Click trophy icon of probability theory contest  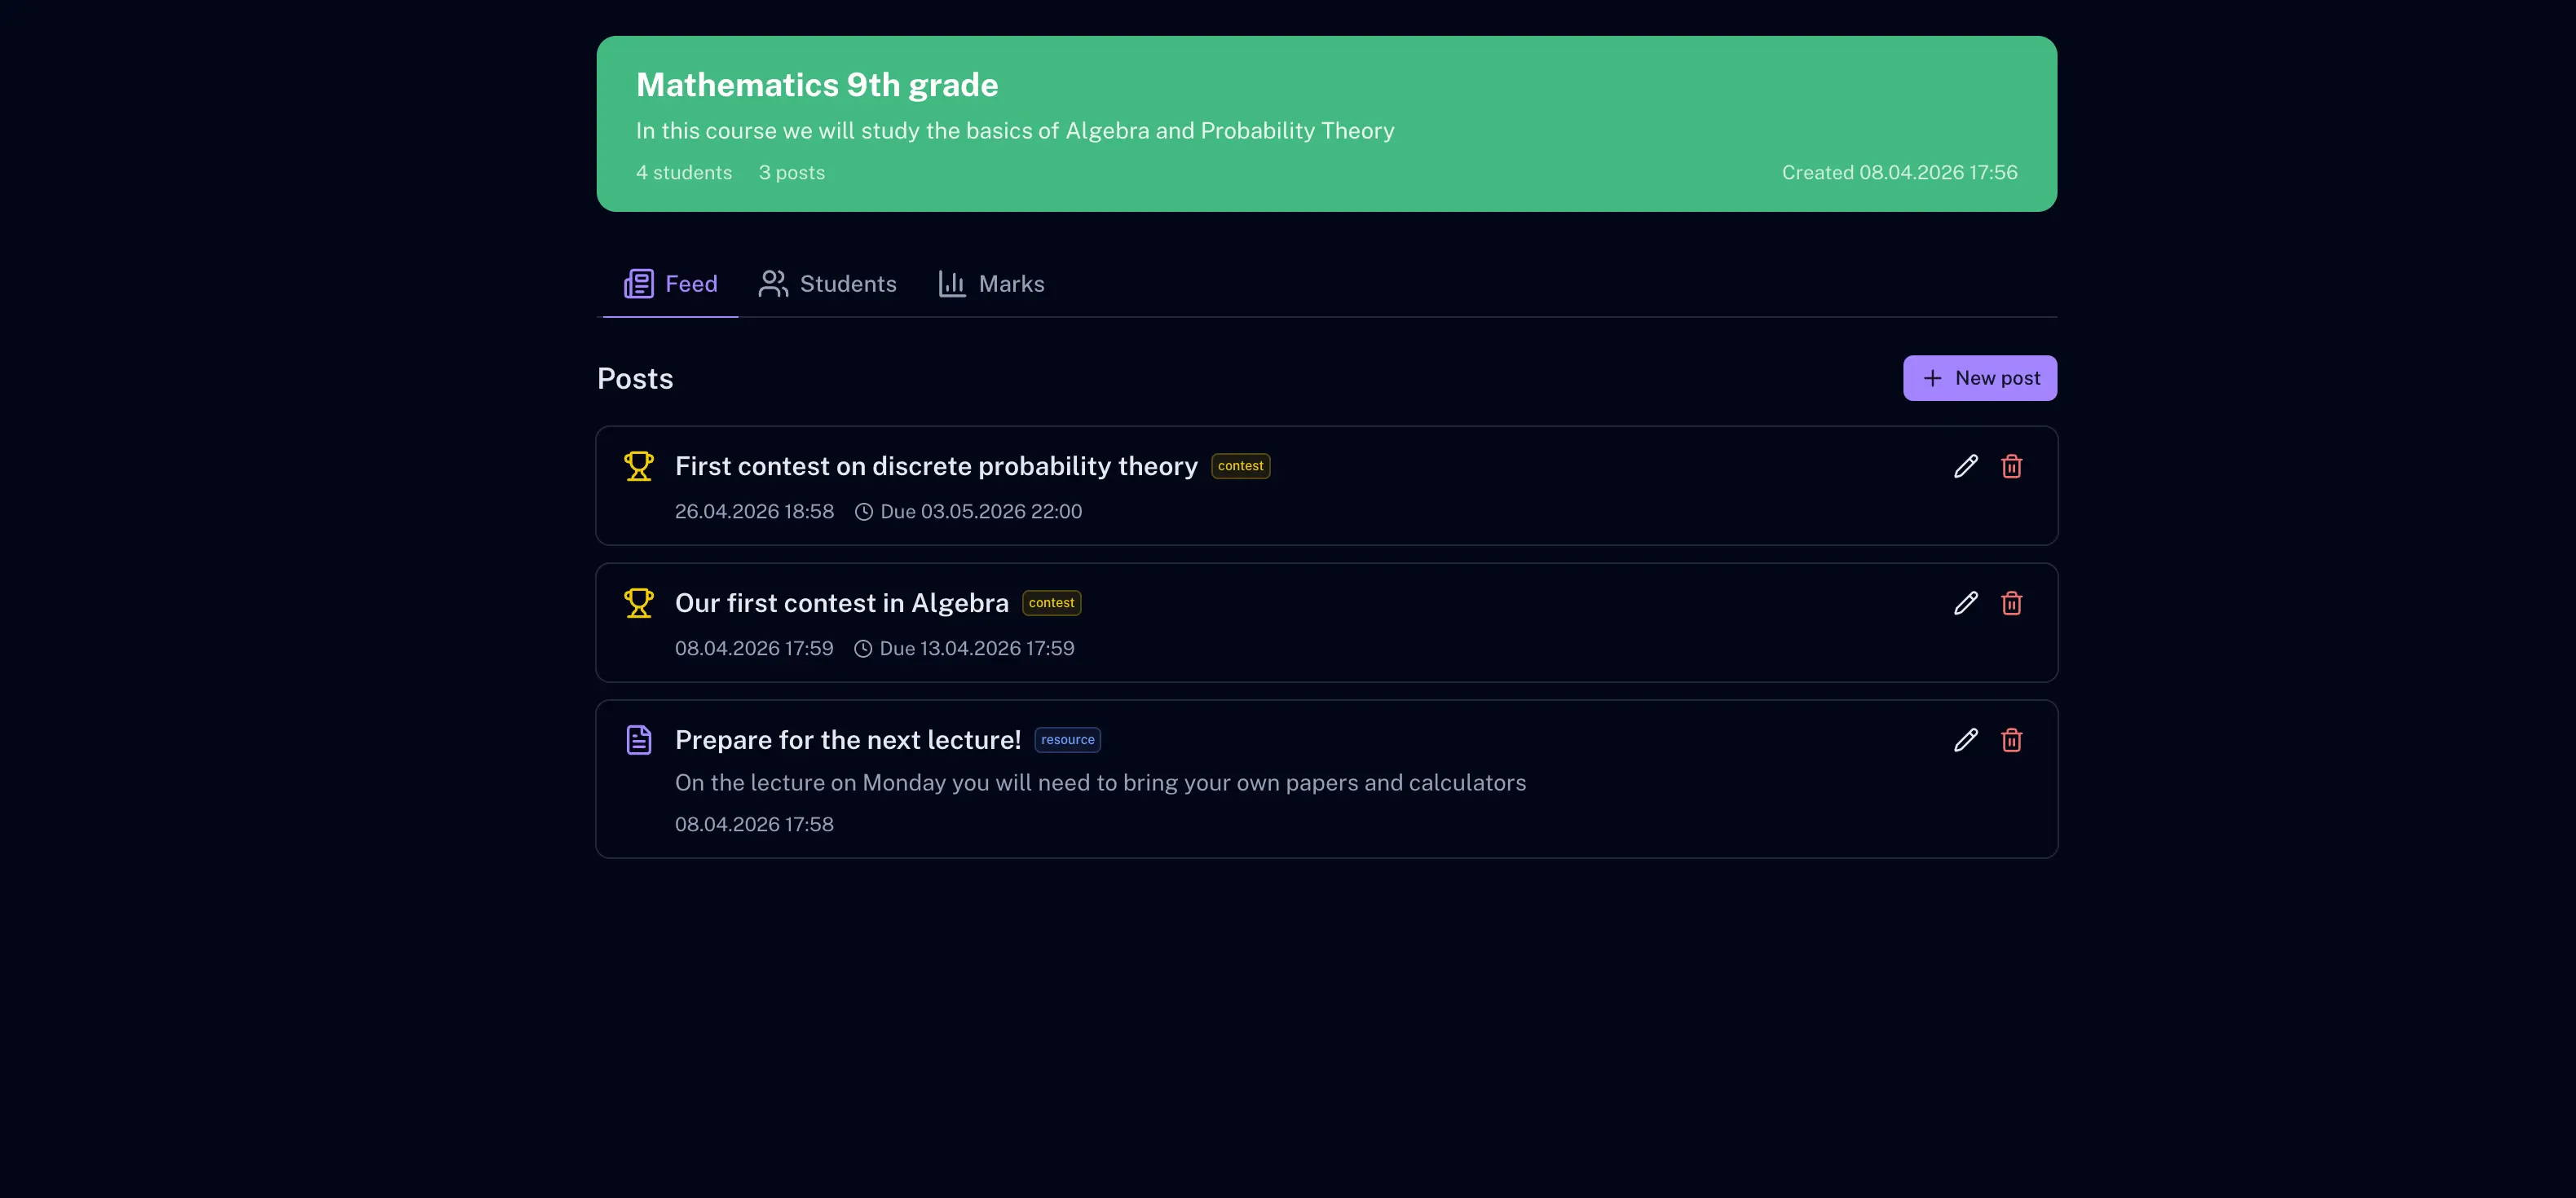tap(639, 466)
